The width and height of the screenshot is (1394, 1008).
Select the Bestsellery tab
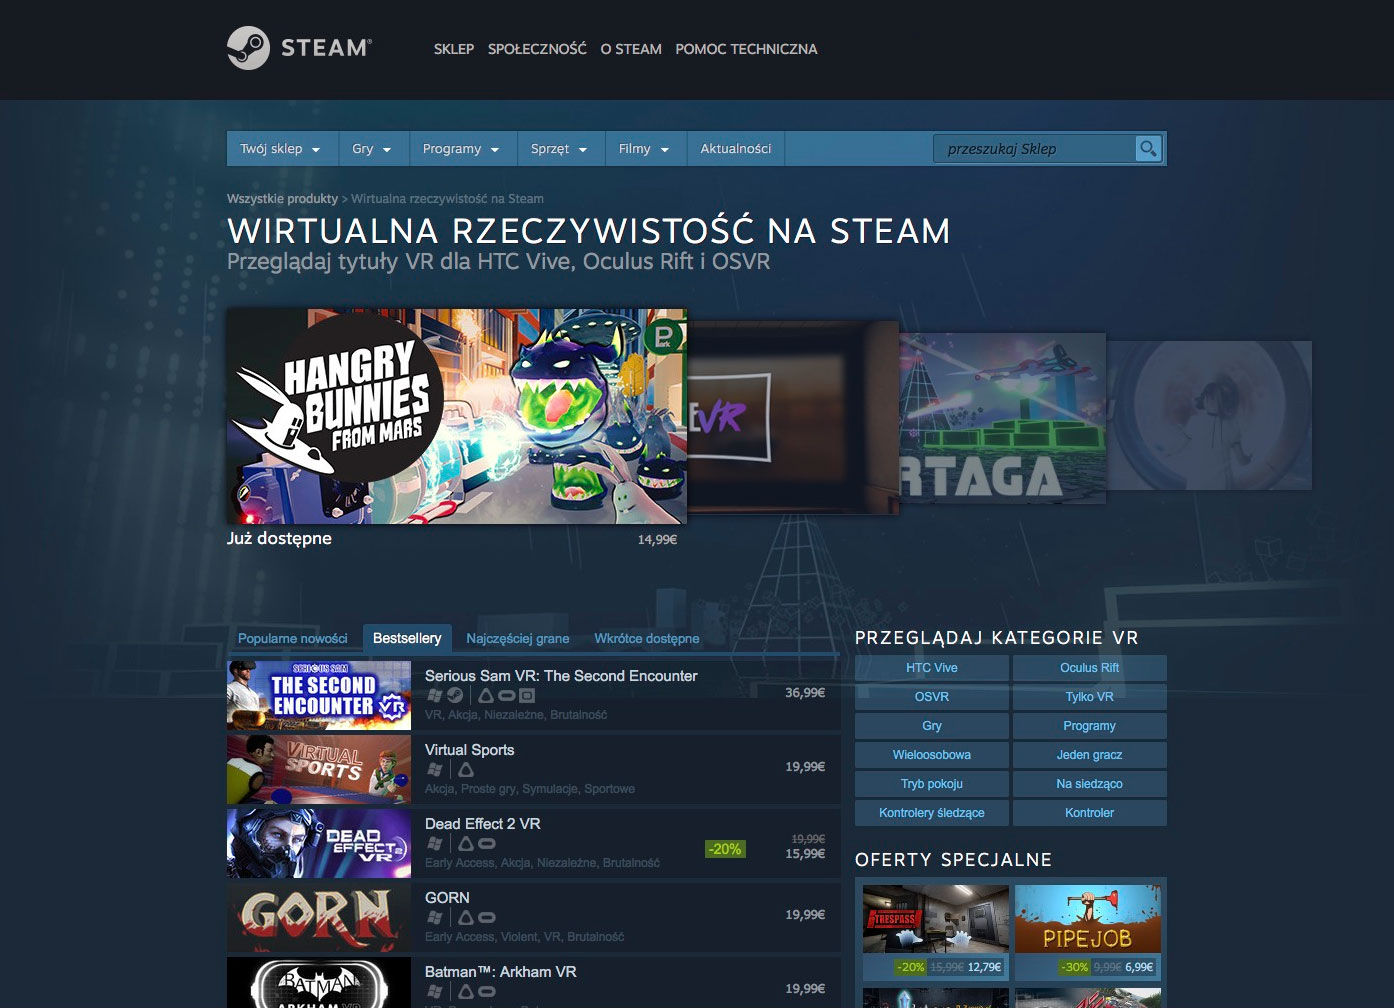[x=407, y=638]
